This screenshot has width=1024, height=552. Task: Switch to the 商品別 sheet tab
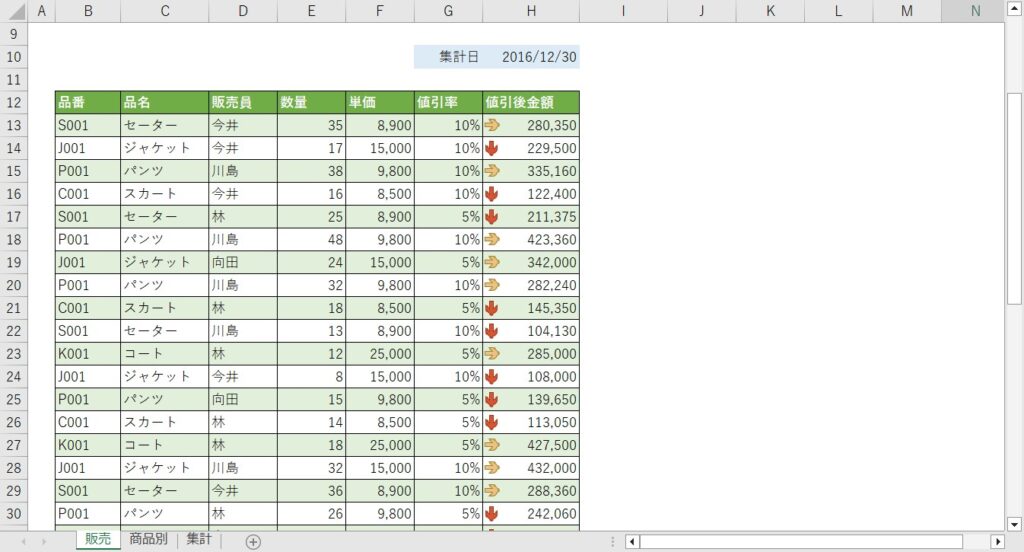pyautogui.click(x=148, y=540)
